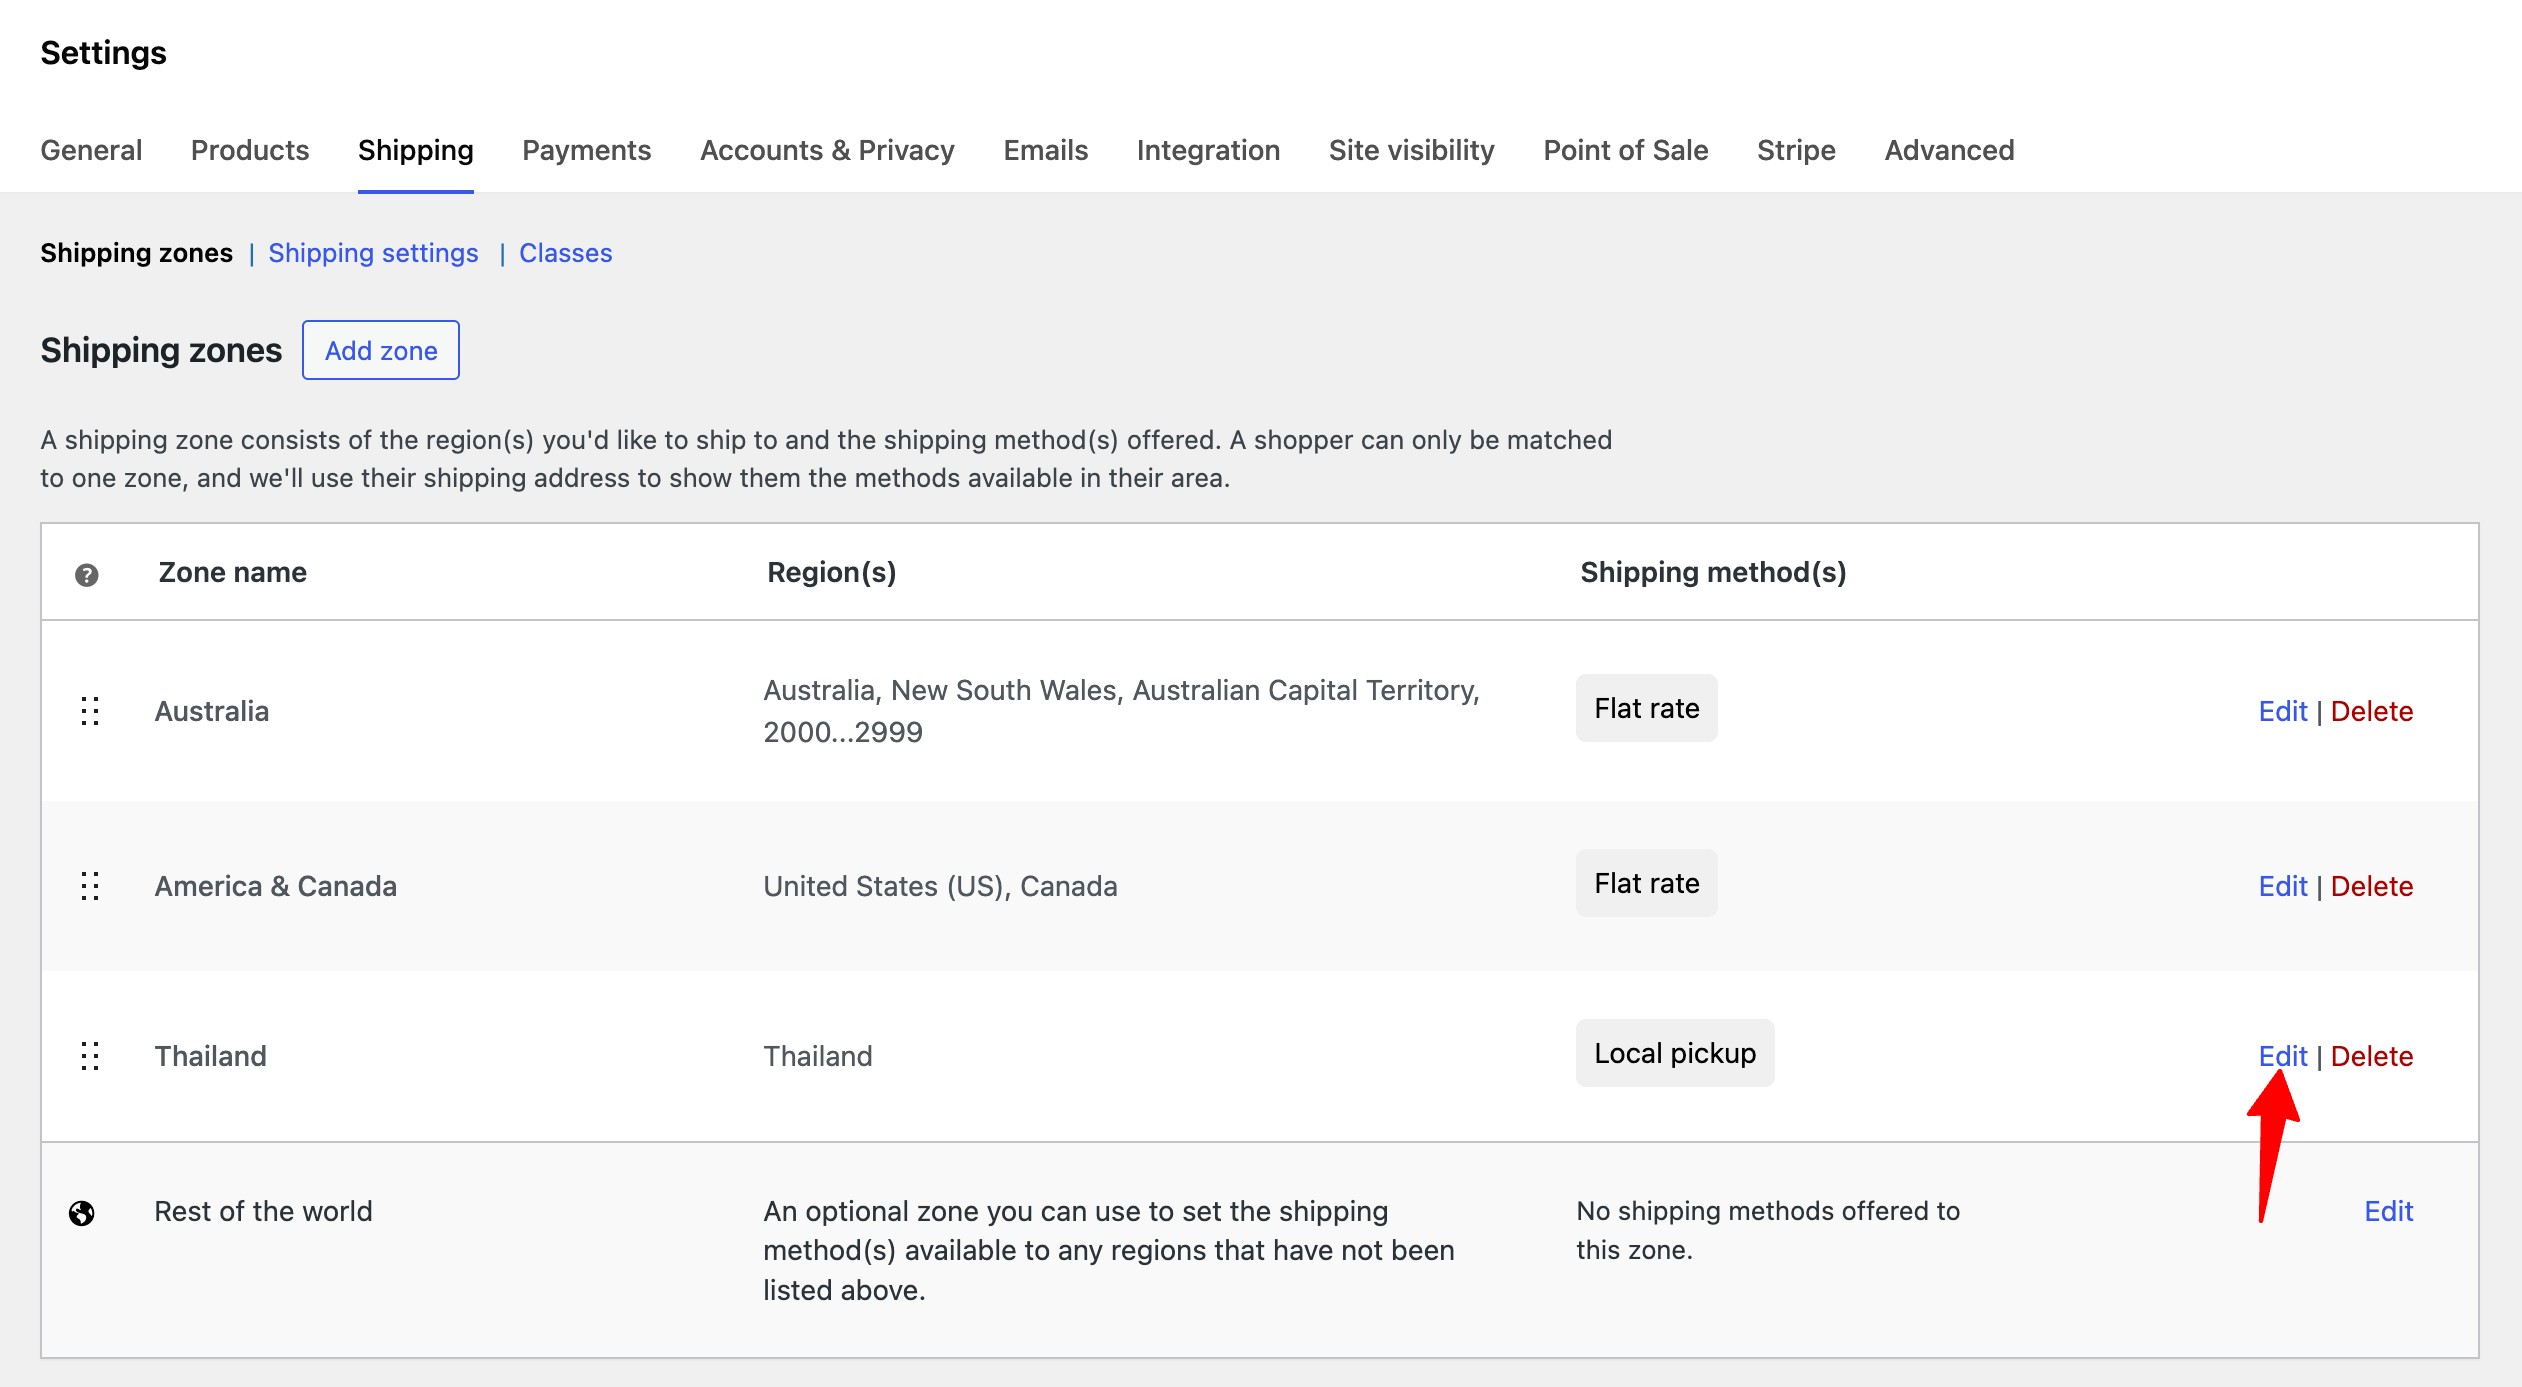Edit the America & Canada zone
Image resolution: width=2522 pixels, height=1387 pixels.
pos(2283,886)
